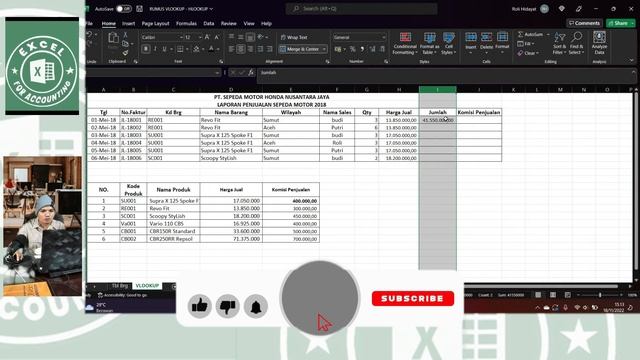Click the Percent Style icon

pyautogui.click(x=352, y=49)
